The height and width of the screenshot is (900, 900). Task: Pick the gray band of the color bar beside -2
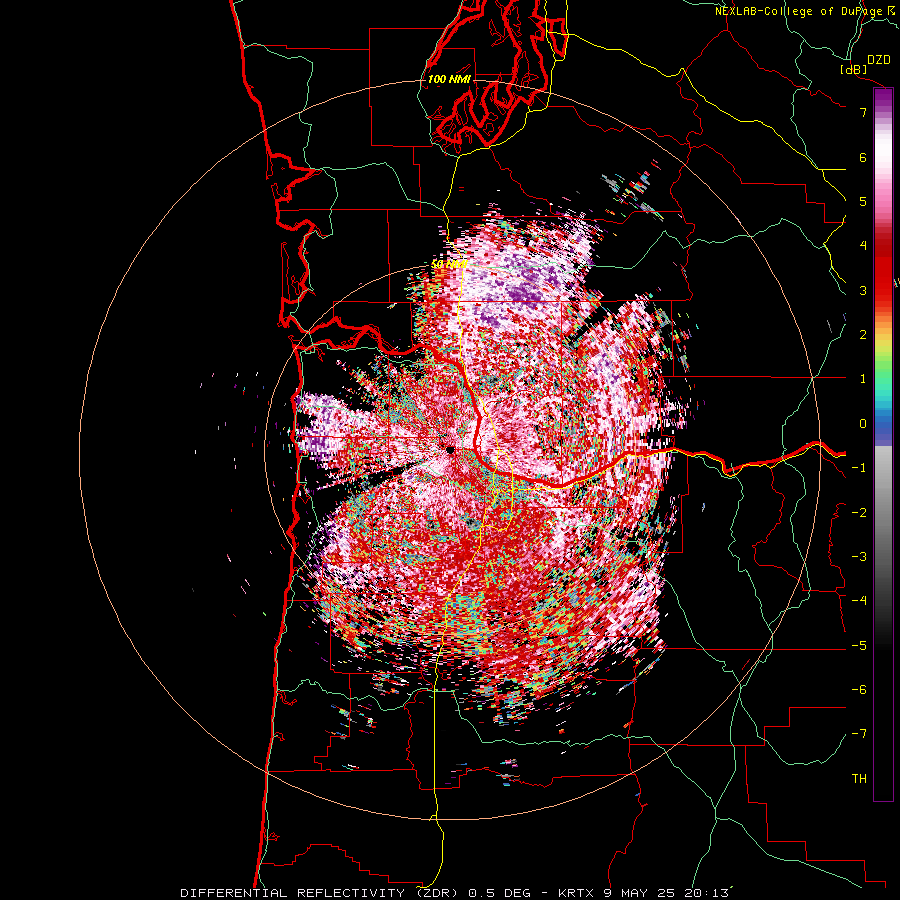click(883, 512)
